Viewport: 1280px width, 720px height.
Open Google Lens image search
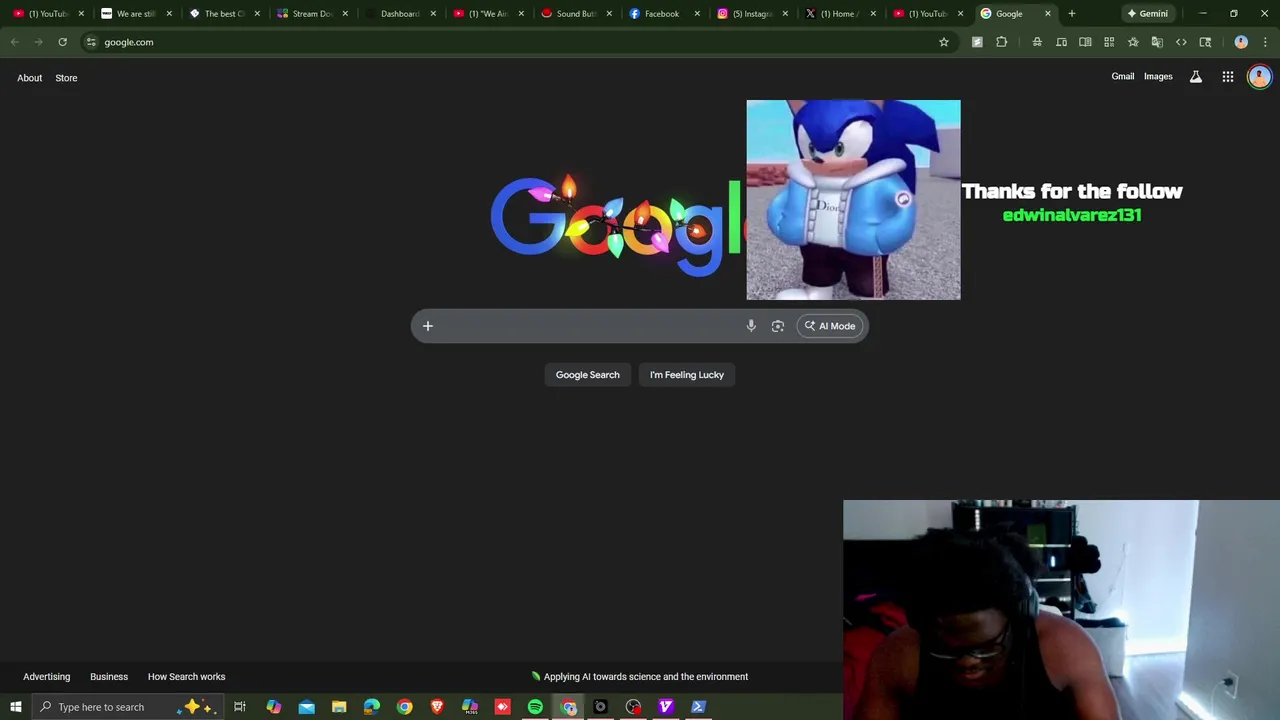[778, 326]
